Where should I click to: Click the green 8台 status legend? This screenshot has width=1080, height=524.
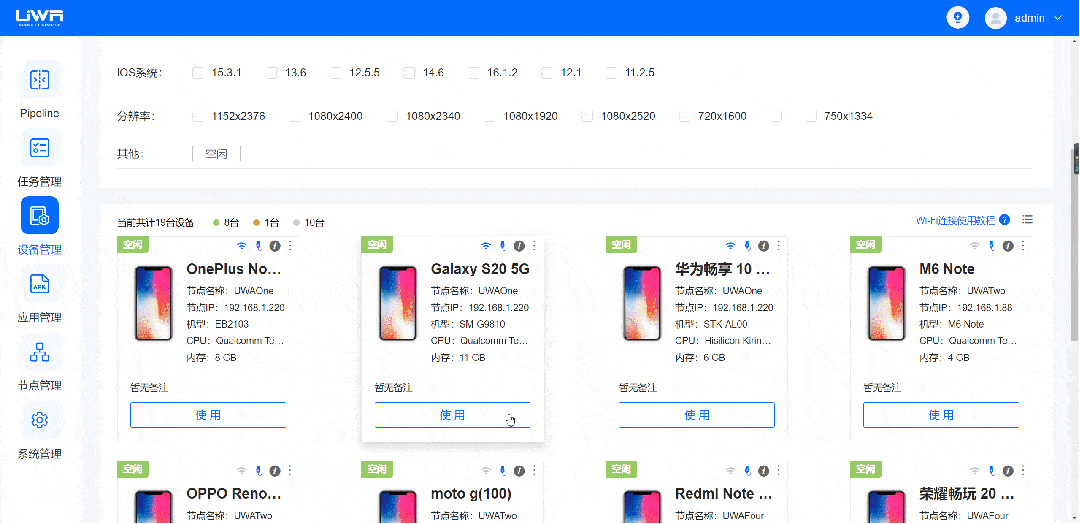(226, 222)
